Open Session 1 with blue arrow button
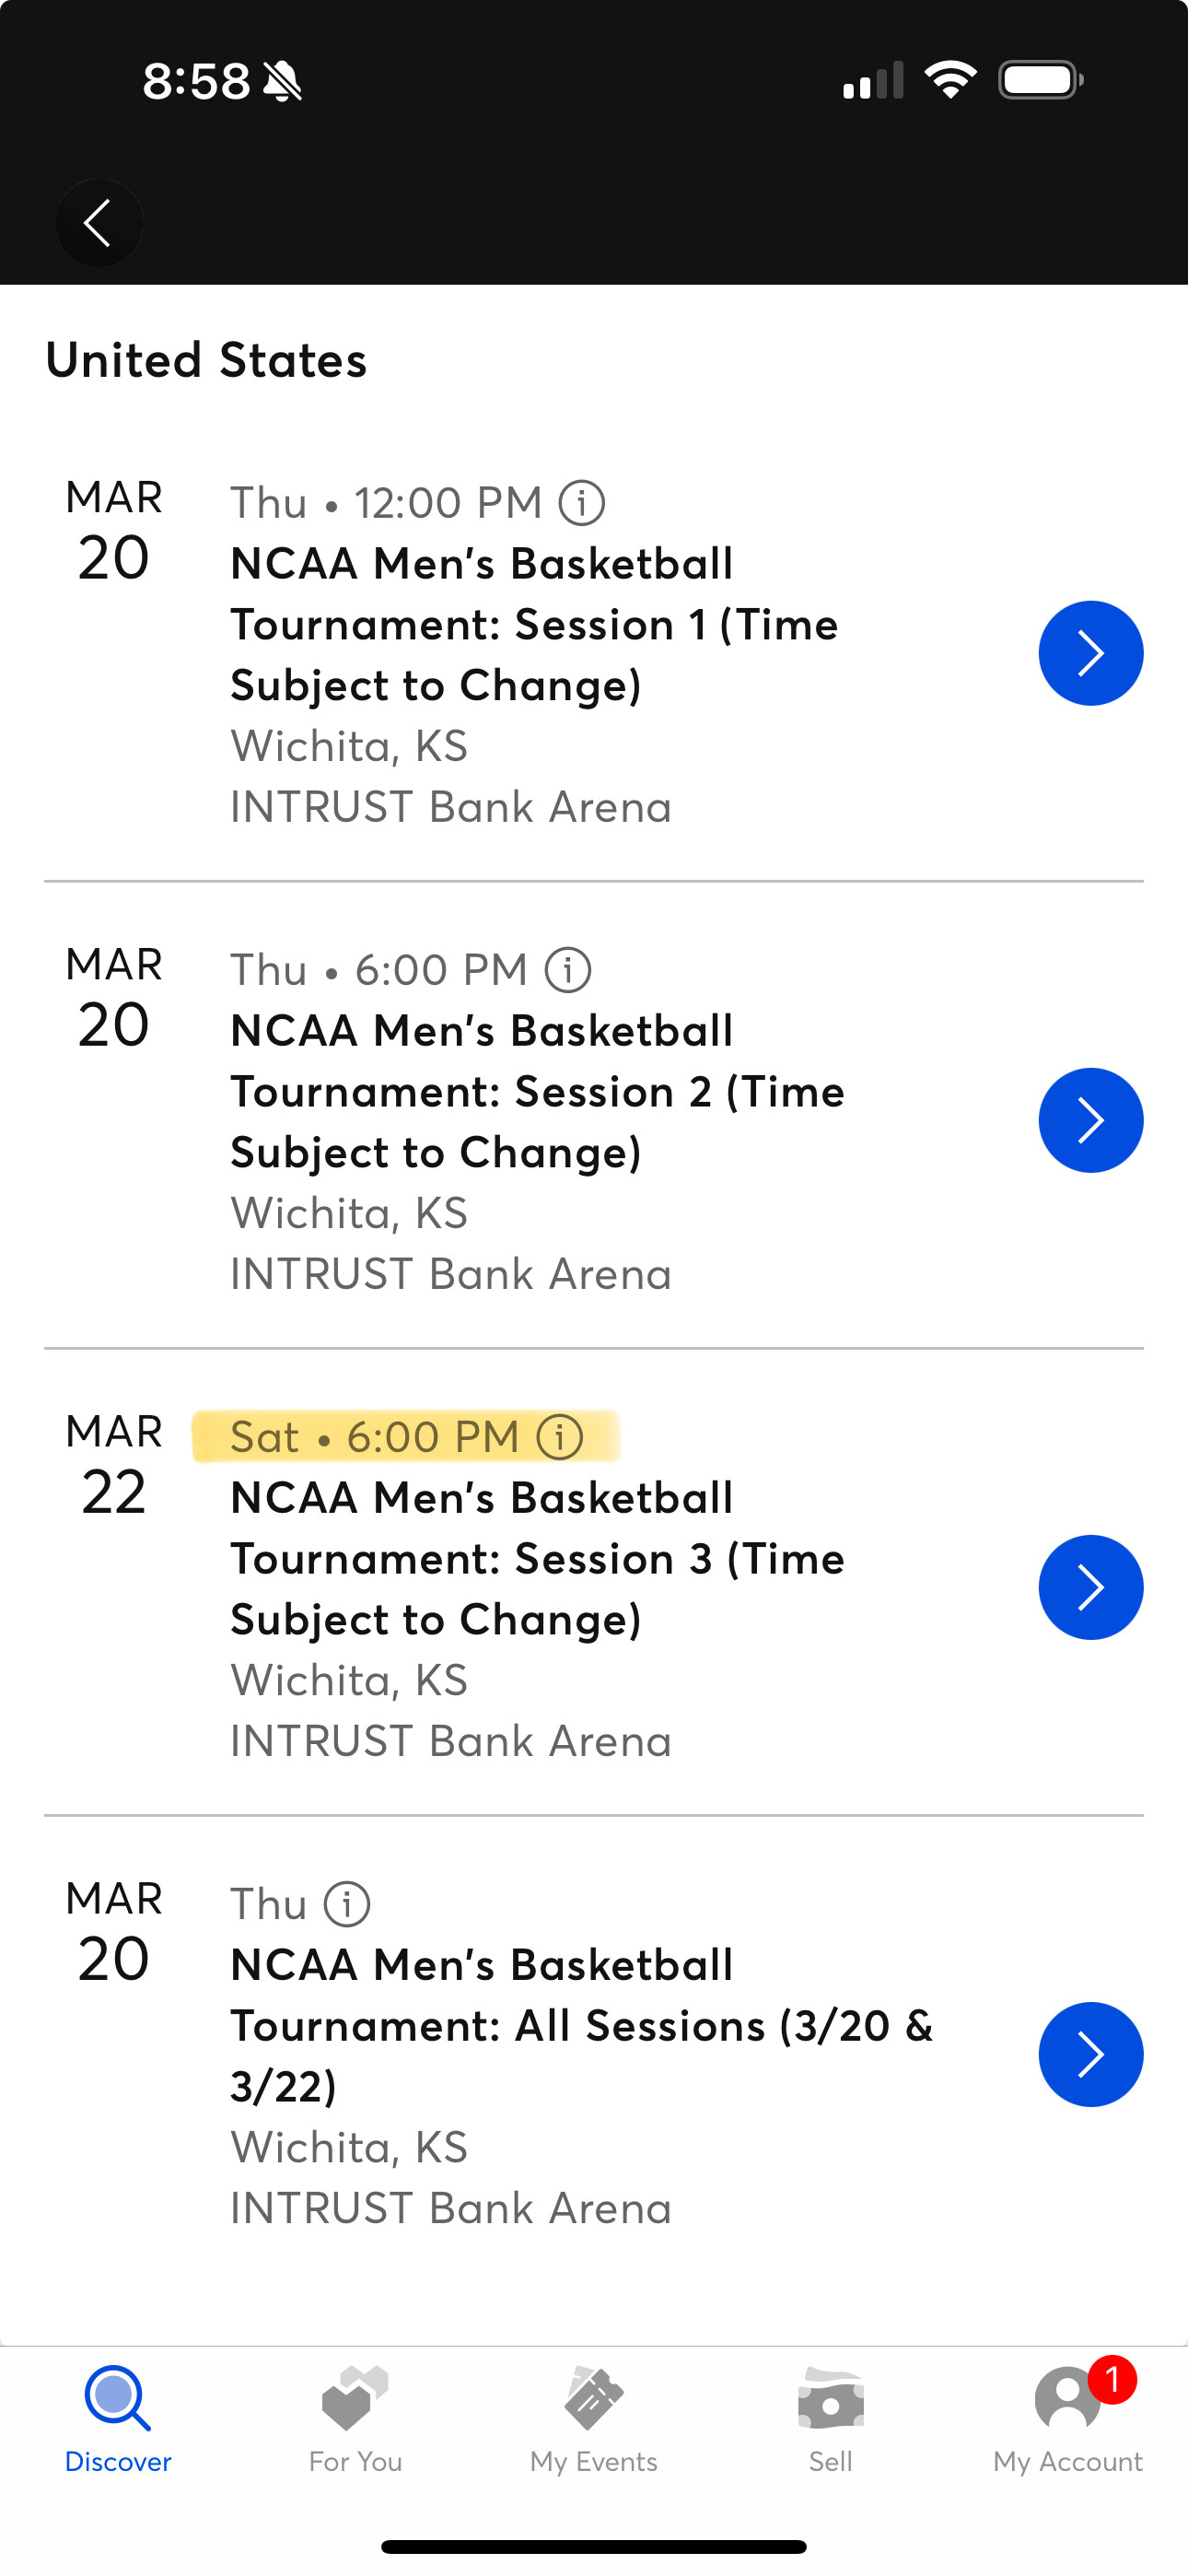Screen dimensions: 1188x2576 click(1090, 653)
